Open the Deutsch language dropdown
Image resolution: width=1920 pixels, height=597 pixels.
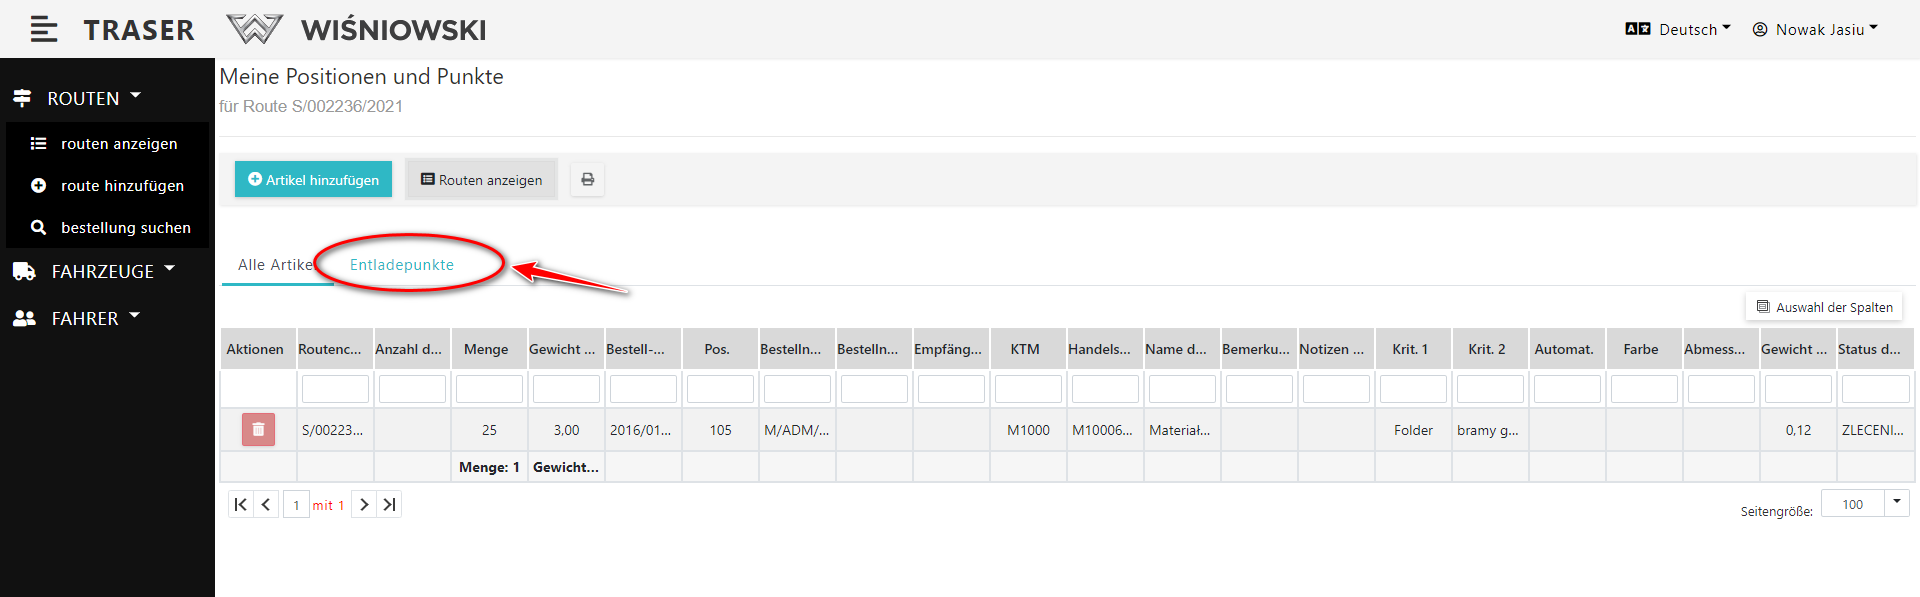coord(1678,30)
